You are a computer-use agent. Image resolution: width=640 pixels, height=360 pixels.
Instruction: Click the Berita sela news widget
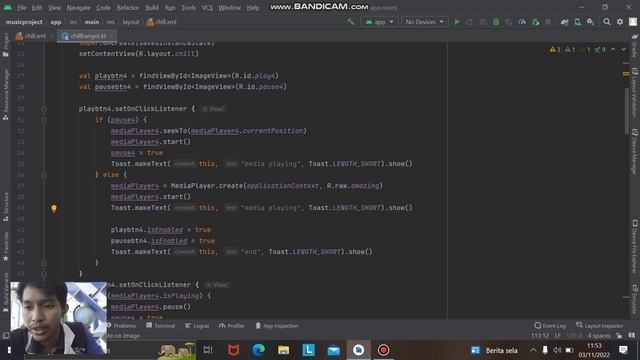(x=494, y=350)
